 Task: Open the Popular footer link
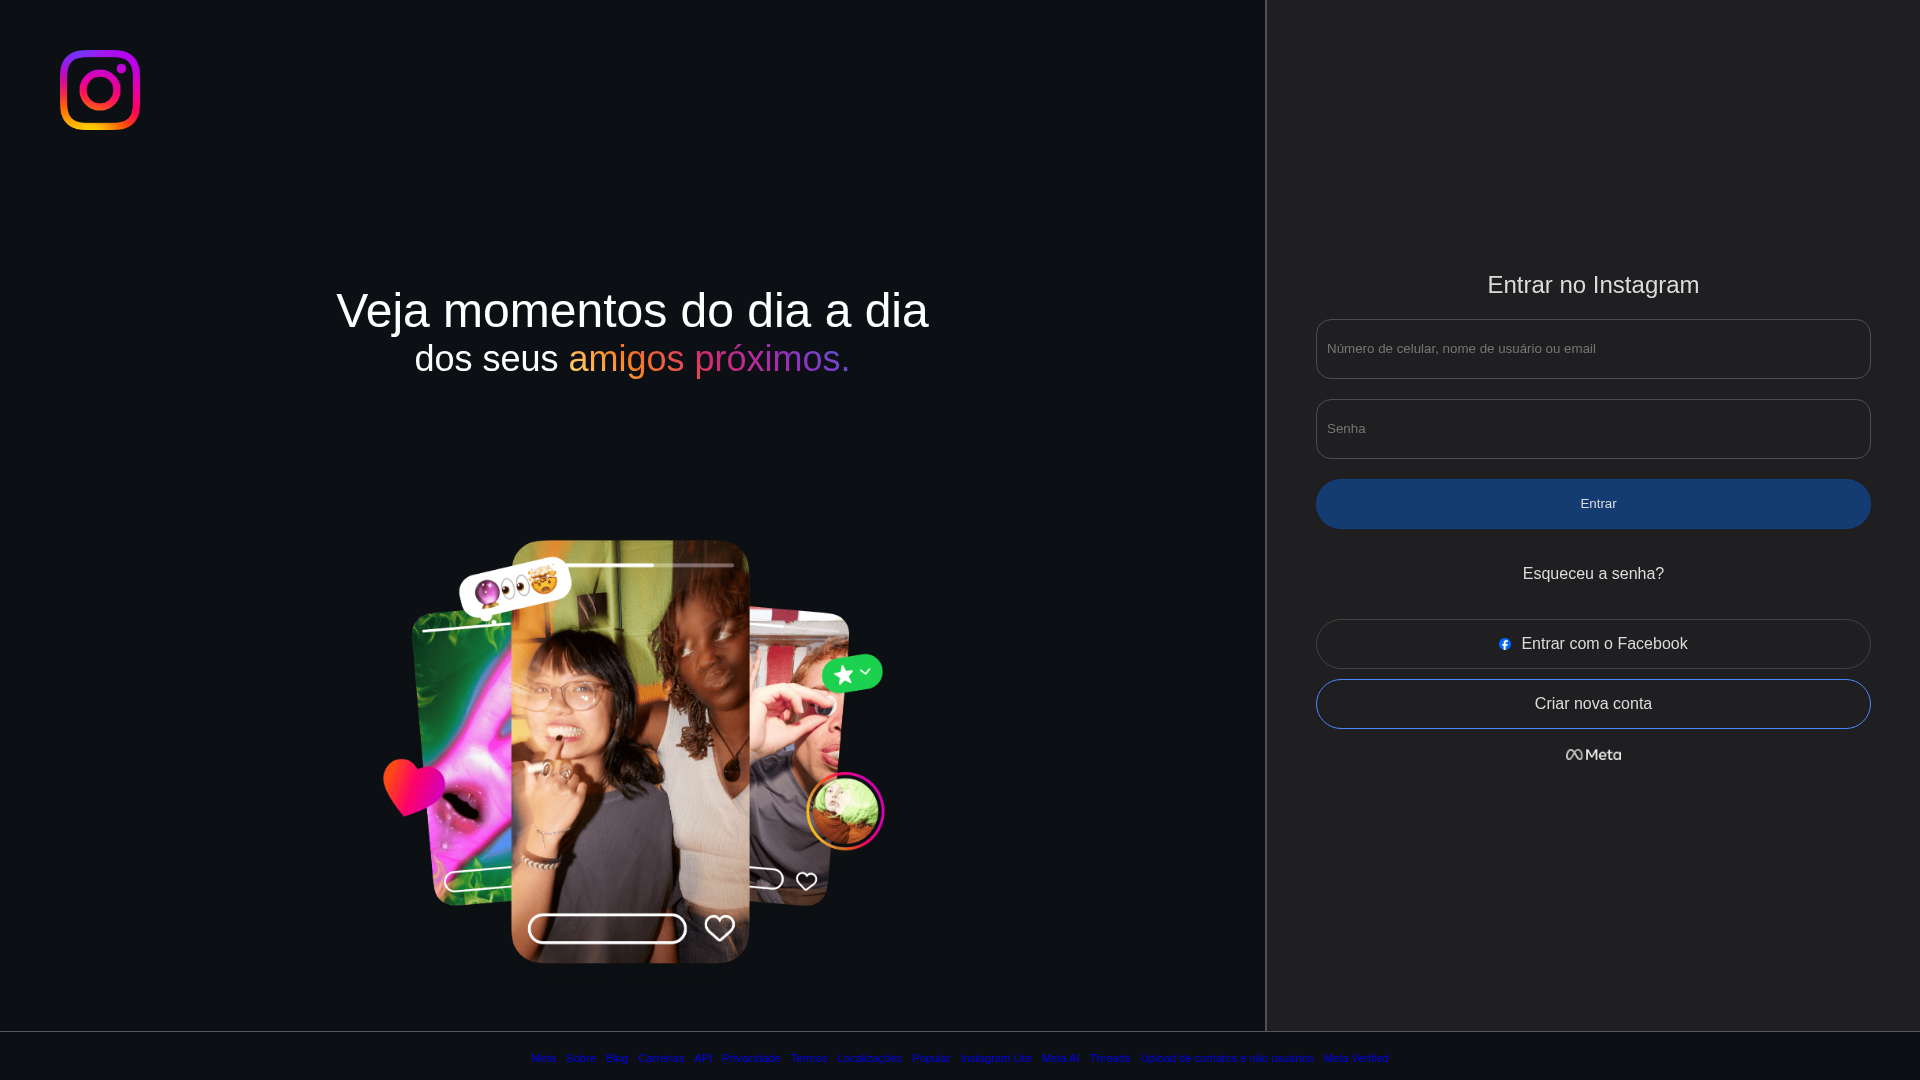click(931, 1058)
